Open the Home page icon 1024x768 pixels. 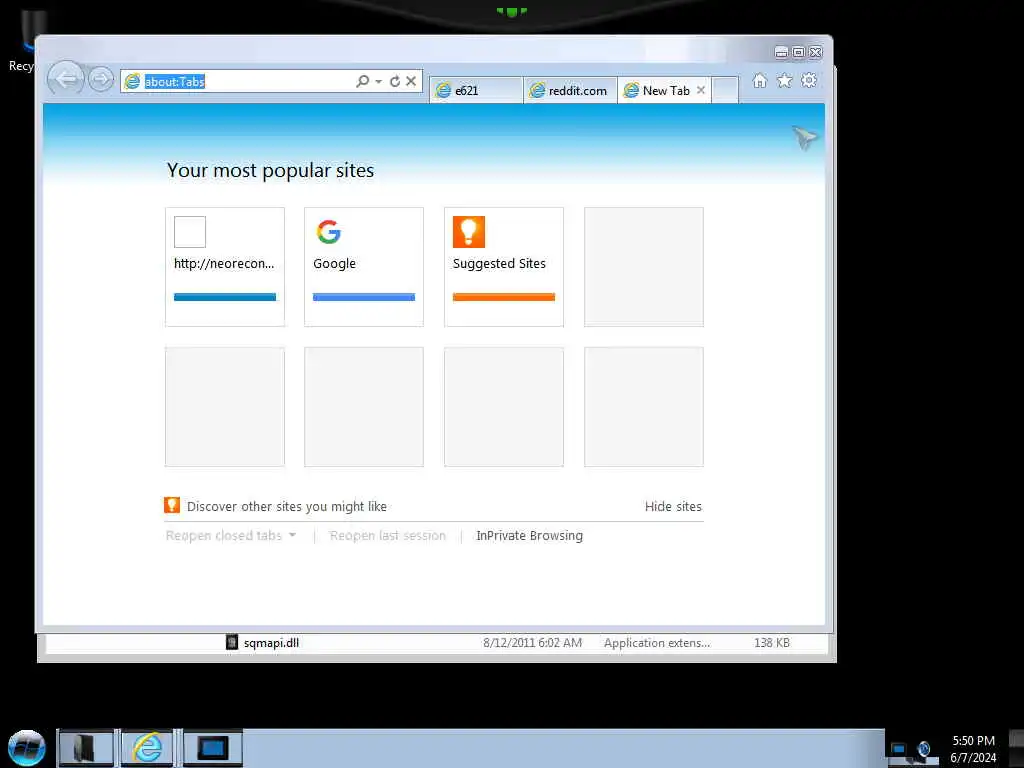coord(760,80)
